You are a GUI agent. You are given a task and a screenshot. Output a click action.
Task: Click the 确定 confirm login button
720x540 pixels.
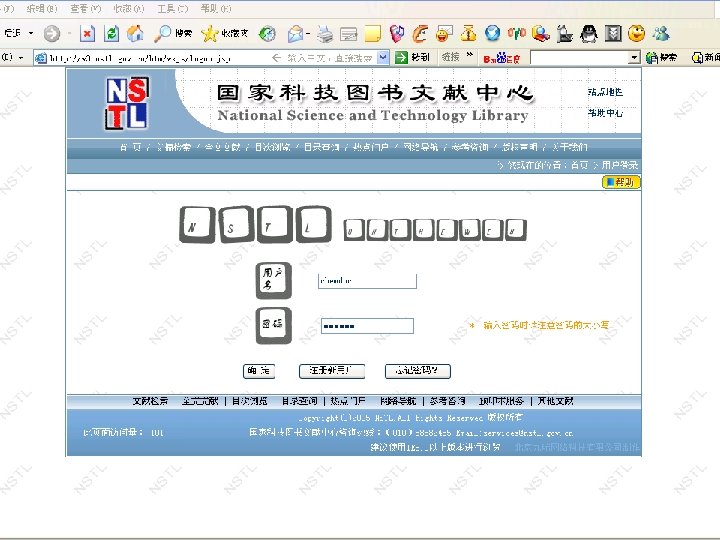(x=259, y=371)
